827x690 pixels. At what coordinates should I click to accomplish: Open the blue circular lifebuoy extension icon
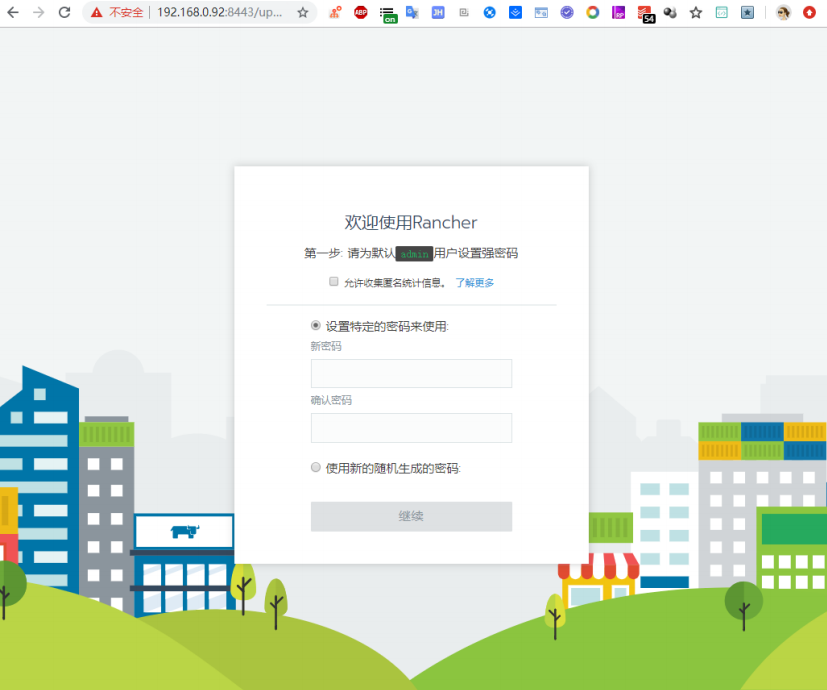click(x=489, y=12)
